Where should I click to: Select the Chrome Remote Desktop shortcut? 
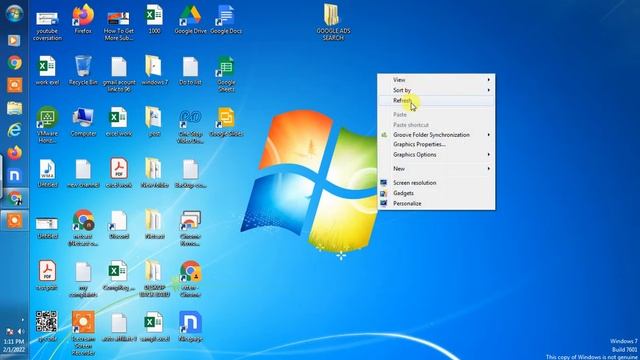pyautogui.click(x=190, y=228)
